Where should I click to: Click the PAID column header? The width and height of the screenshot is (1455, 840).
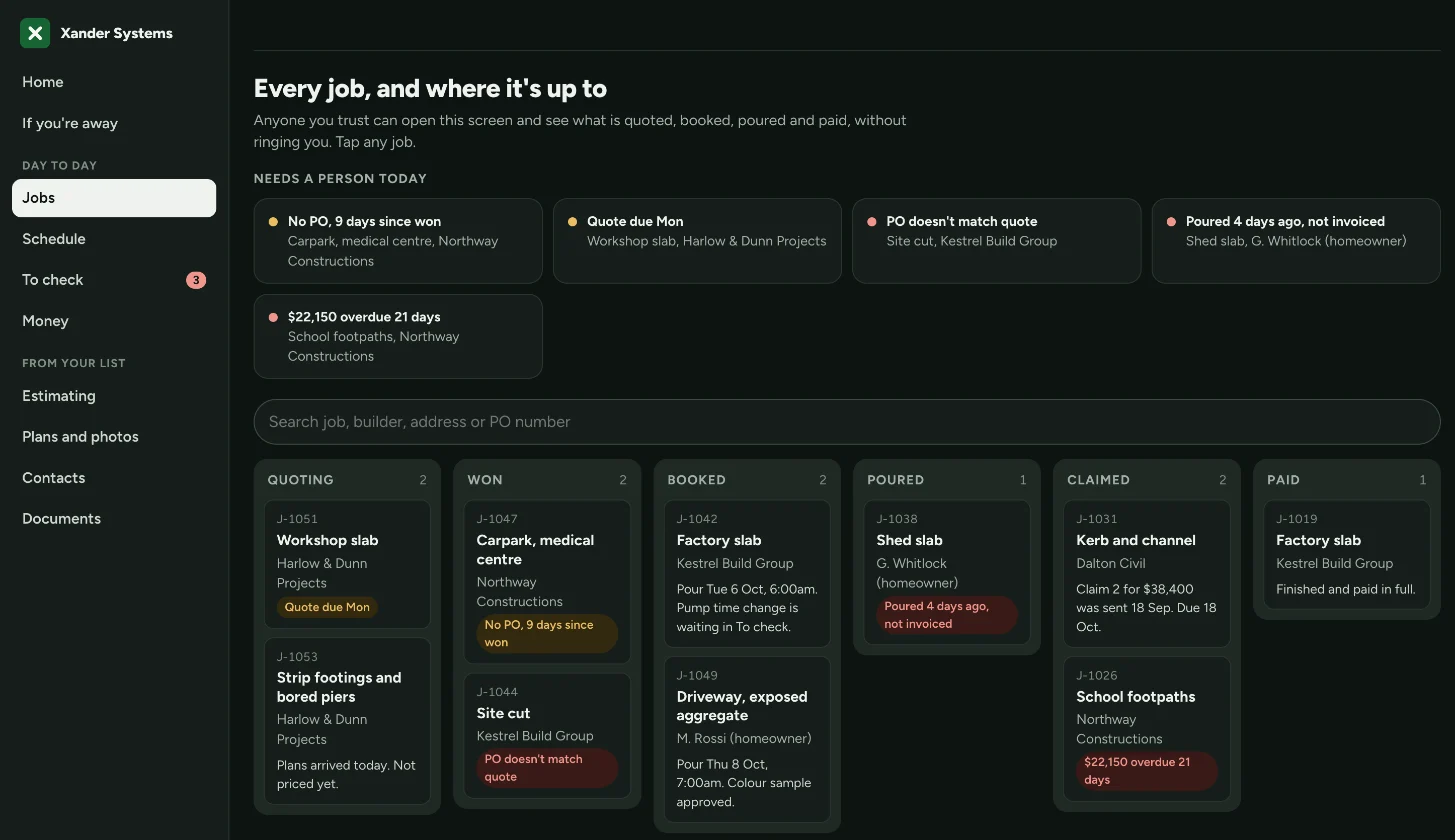tap(1283, 480)
